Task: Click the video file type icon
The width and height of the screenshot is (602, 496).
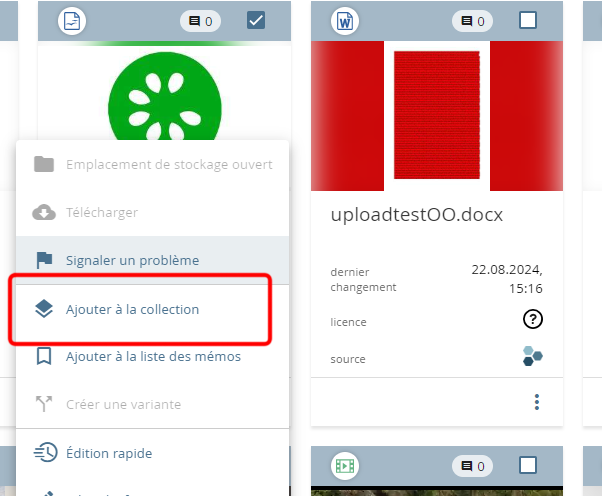Action: pyautogui.click(x=345, y=466)
